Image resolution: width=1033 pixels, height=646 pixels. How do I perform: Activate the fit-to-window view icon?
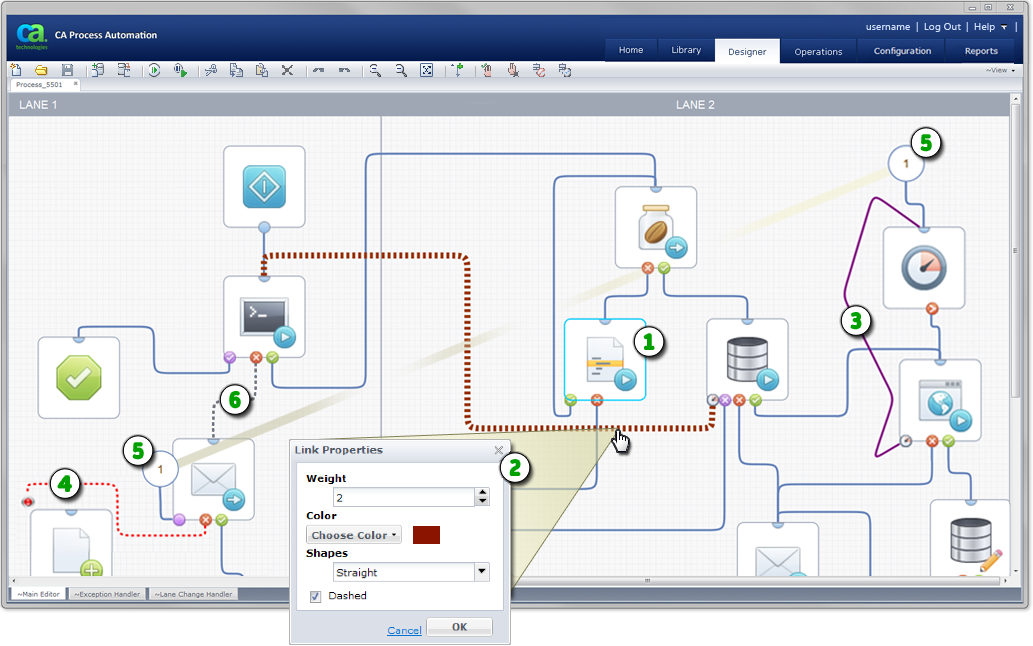tap(426, 69)
